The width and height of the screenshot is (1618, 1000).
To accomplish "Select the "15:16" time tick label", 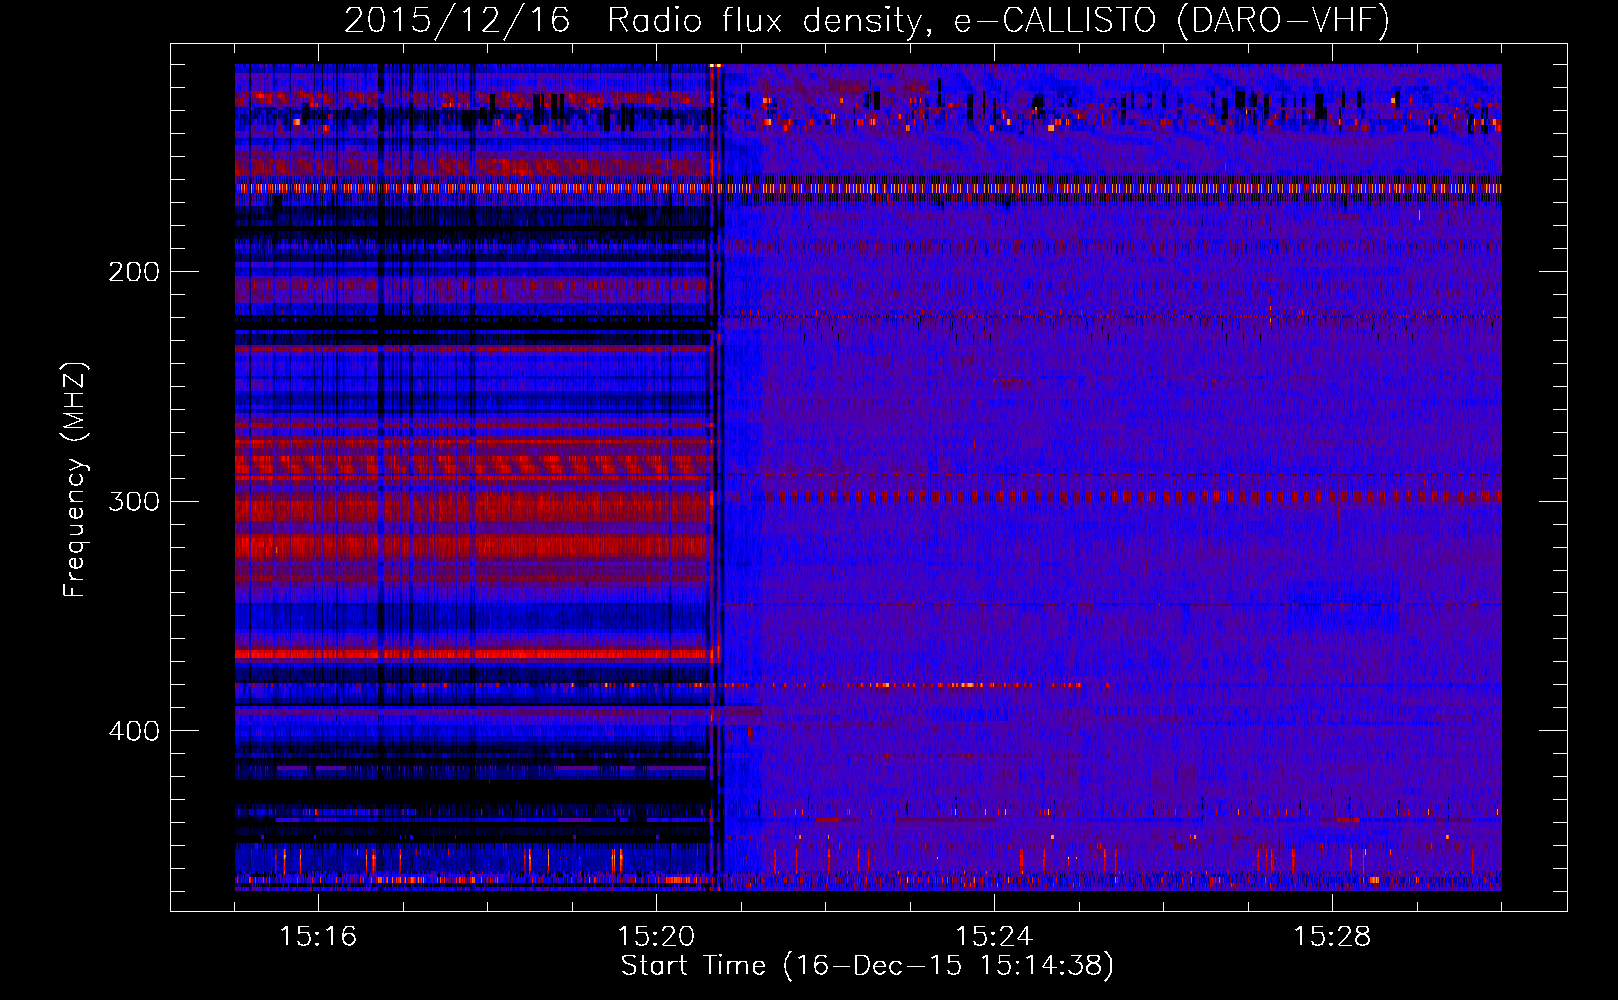I will coord(318,936).
